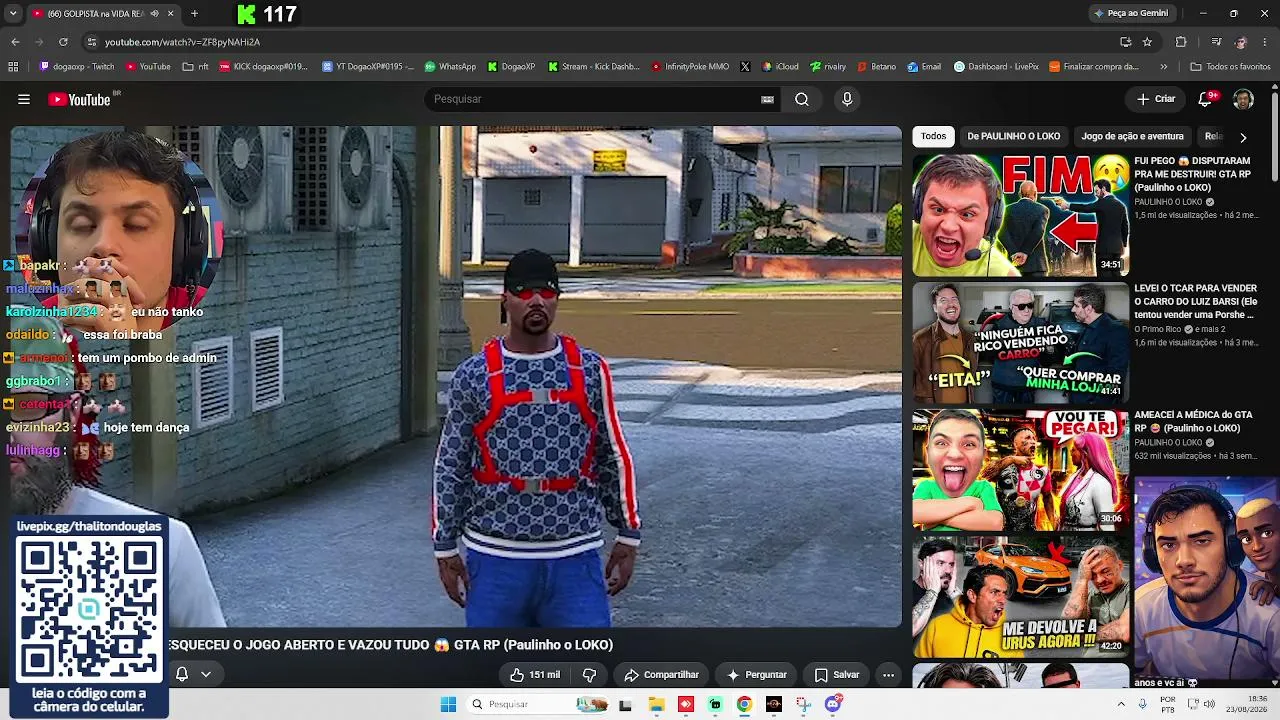The height and width of the screenshot is (720, 1280).
Task: Open the dogaoxp - Twitch bookmark
Action: click(77, 67)
